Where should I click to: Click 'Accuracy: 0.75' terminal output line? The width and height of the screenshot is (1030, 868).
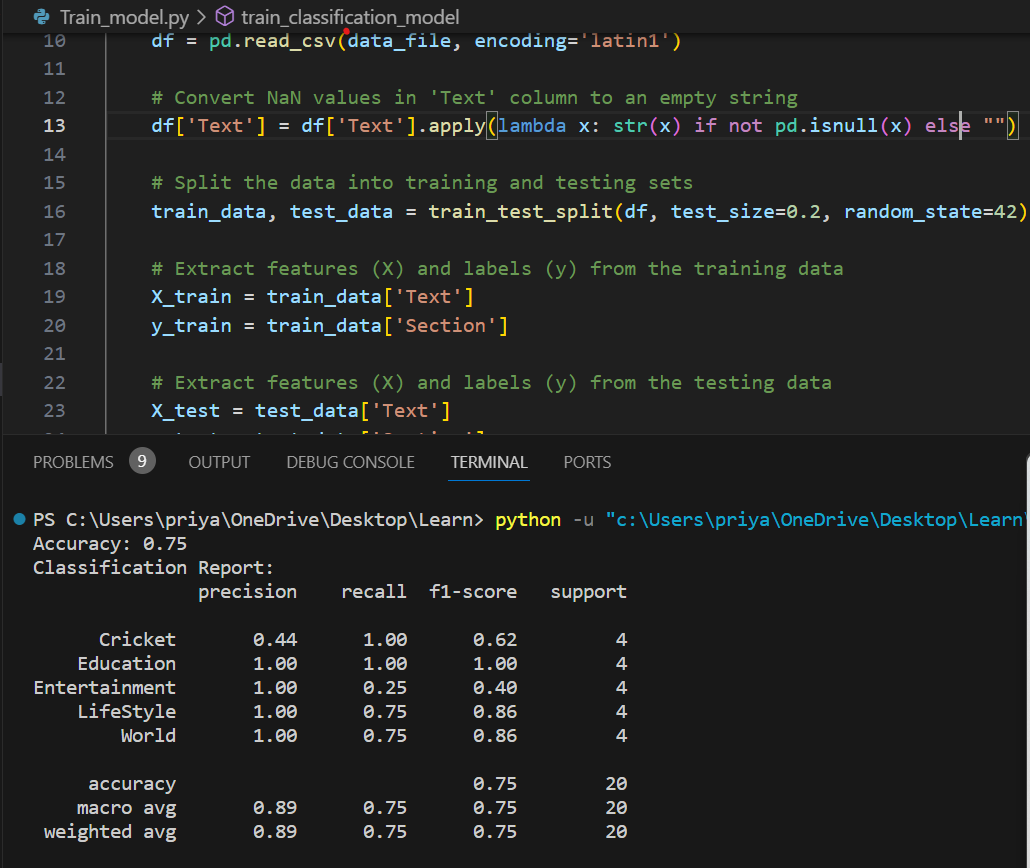pos(110,544)
